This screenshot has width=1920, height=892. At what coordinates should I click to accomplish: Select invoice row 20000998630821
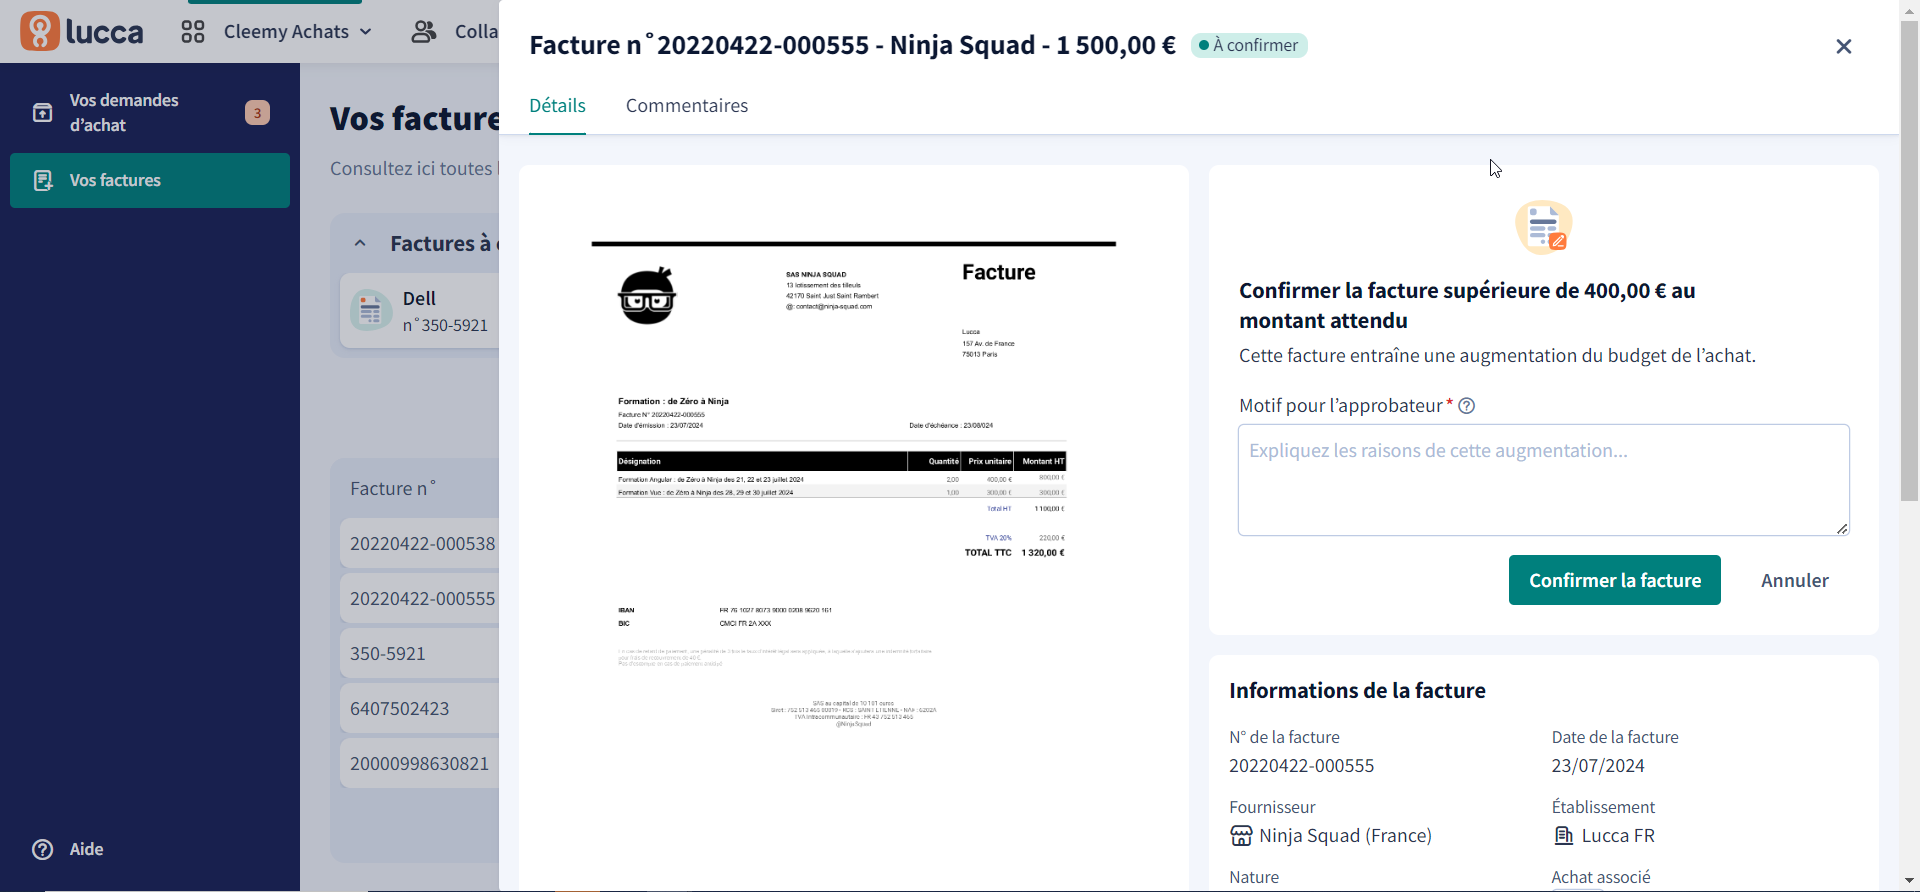click(x=420, y=764)
